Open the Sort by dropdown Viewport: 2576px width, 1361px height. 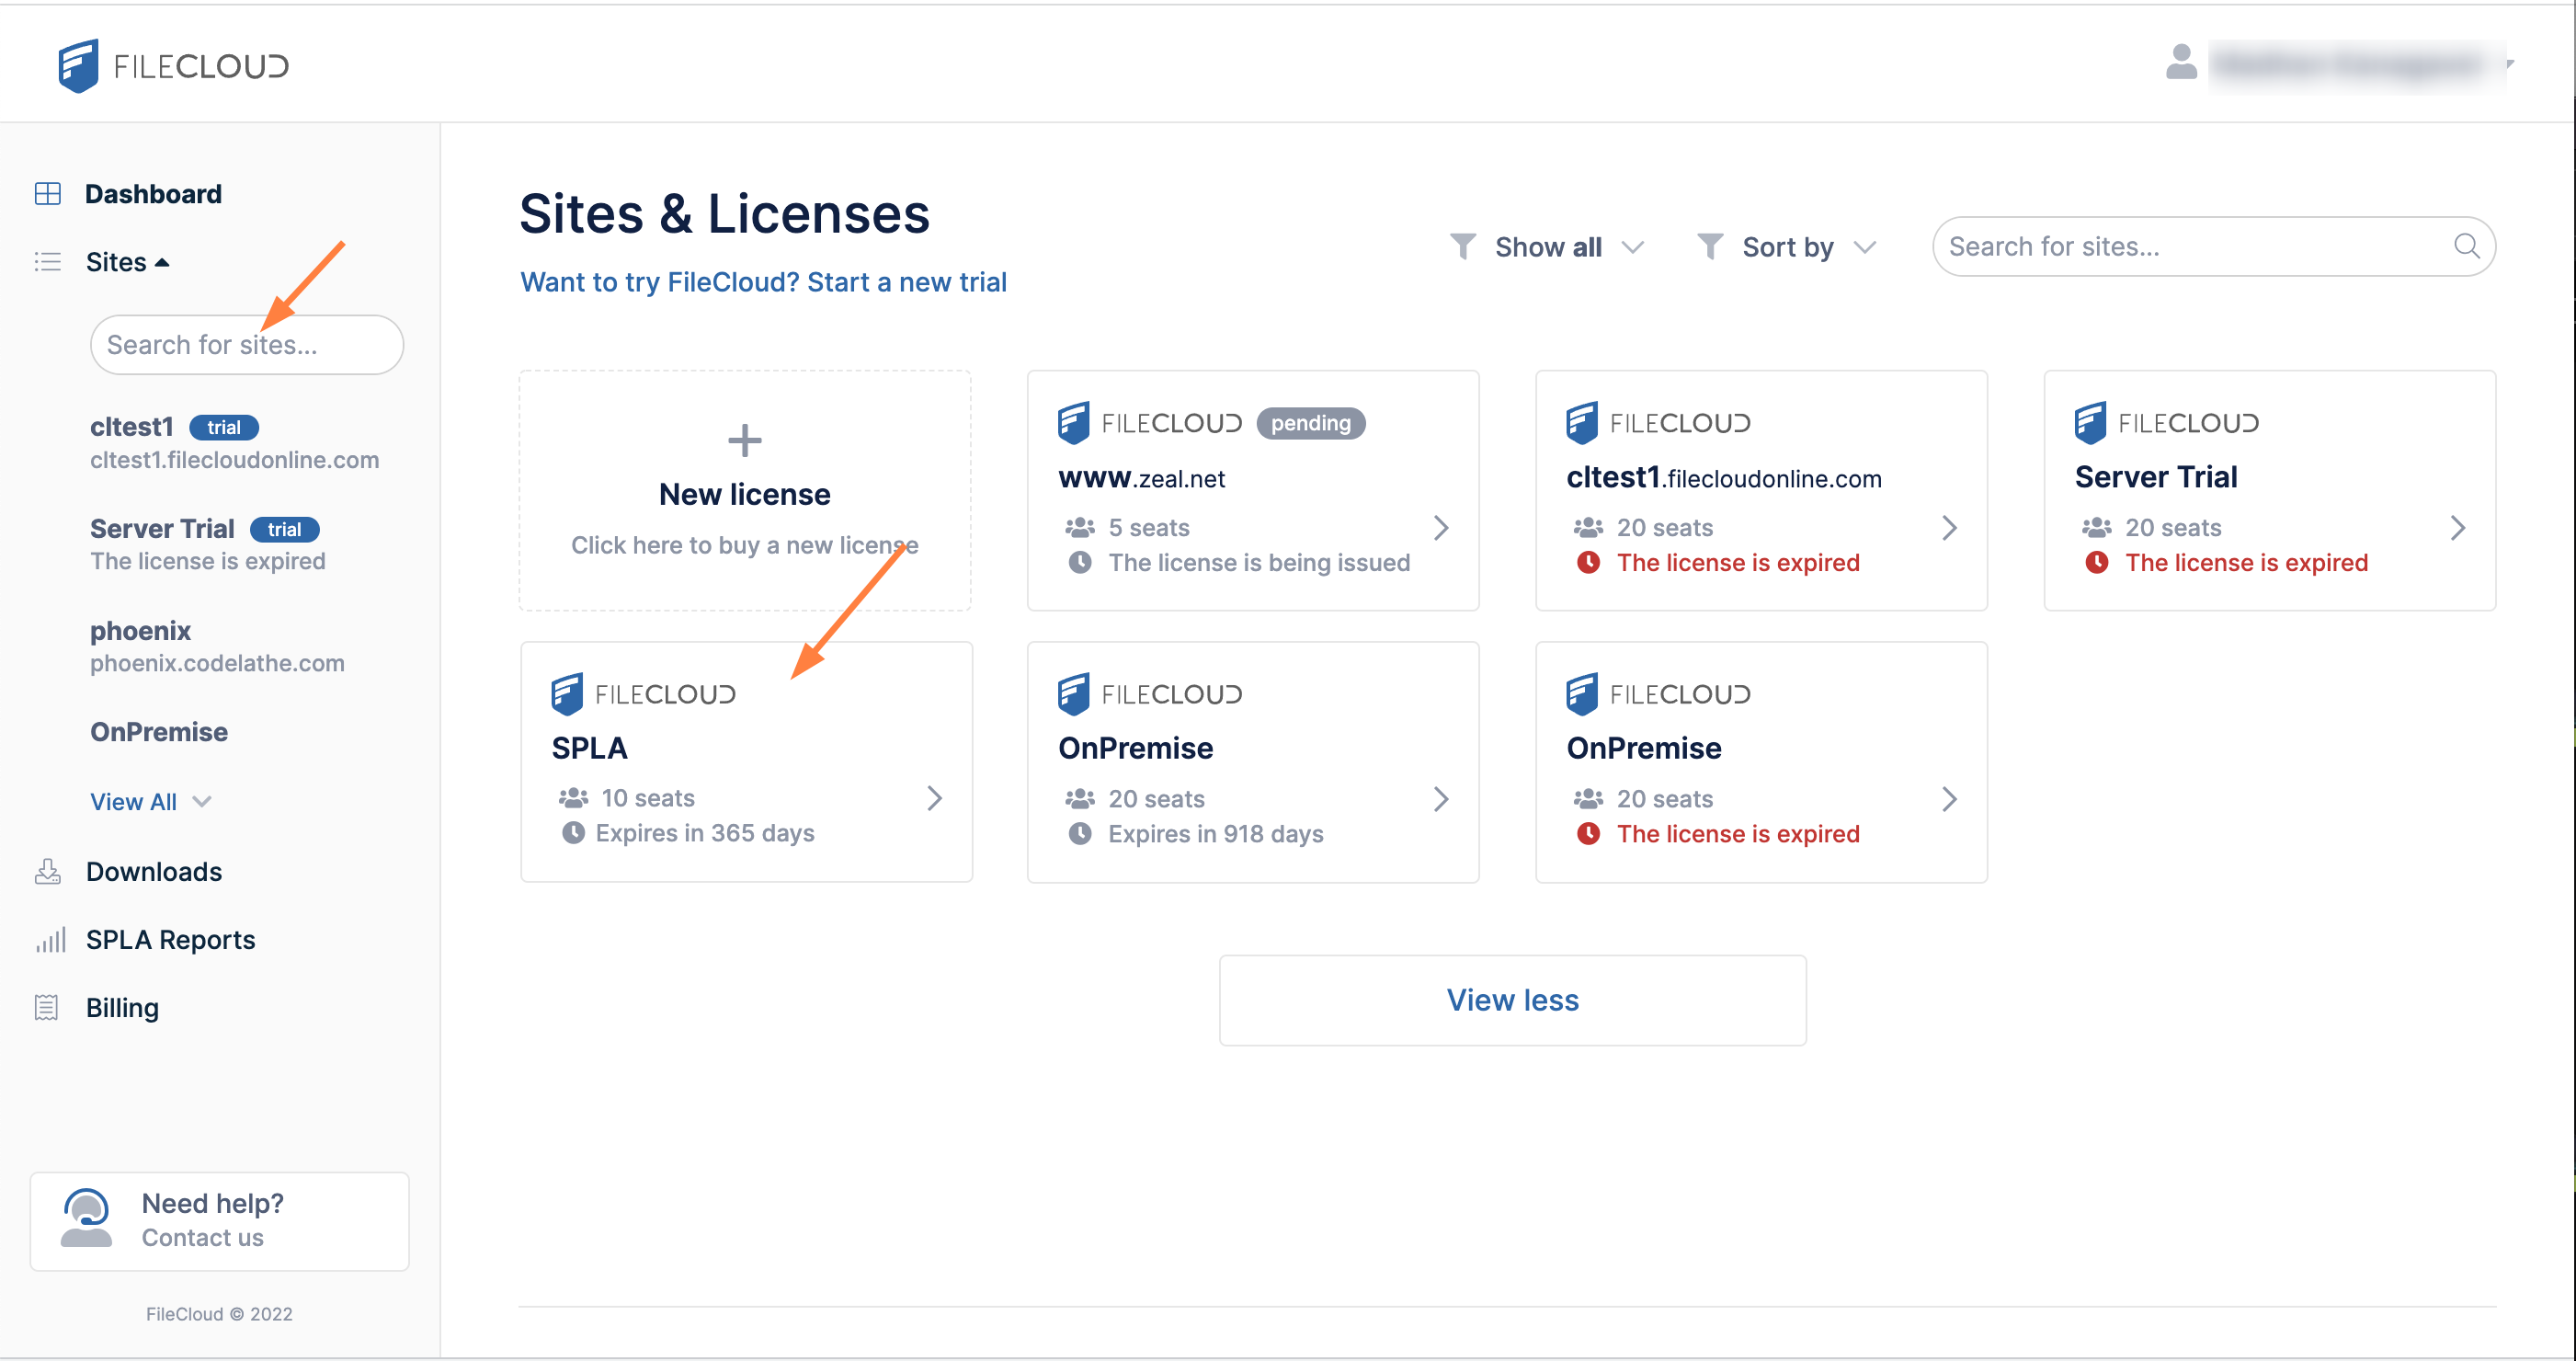[x=1788, y=247]
